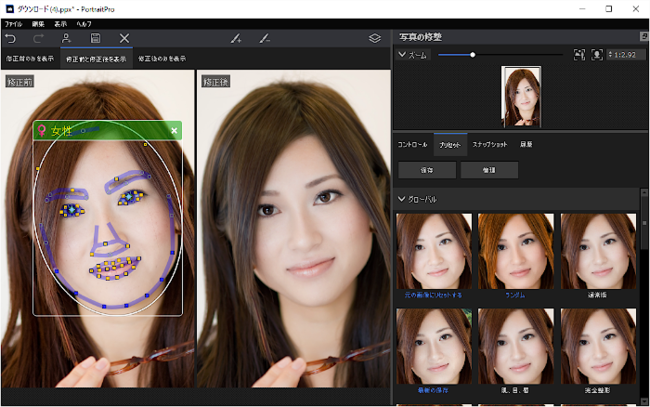Click the presets scrollbar down arrow
650x407 pixels.
(644, 401)
